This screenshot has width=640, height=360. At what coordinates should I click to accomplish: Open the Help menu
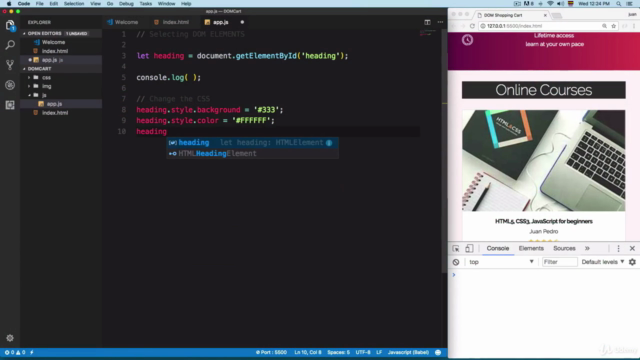pyautogui.click(x=186, y=4)
